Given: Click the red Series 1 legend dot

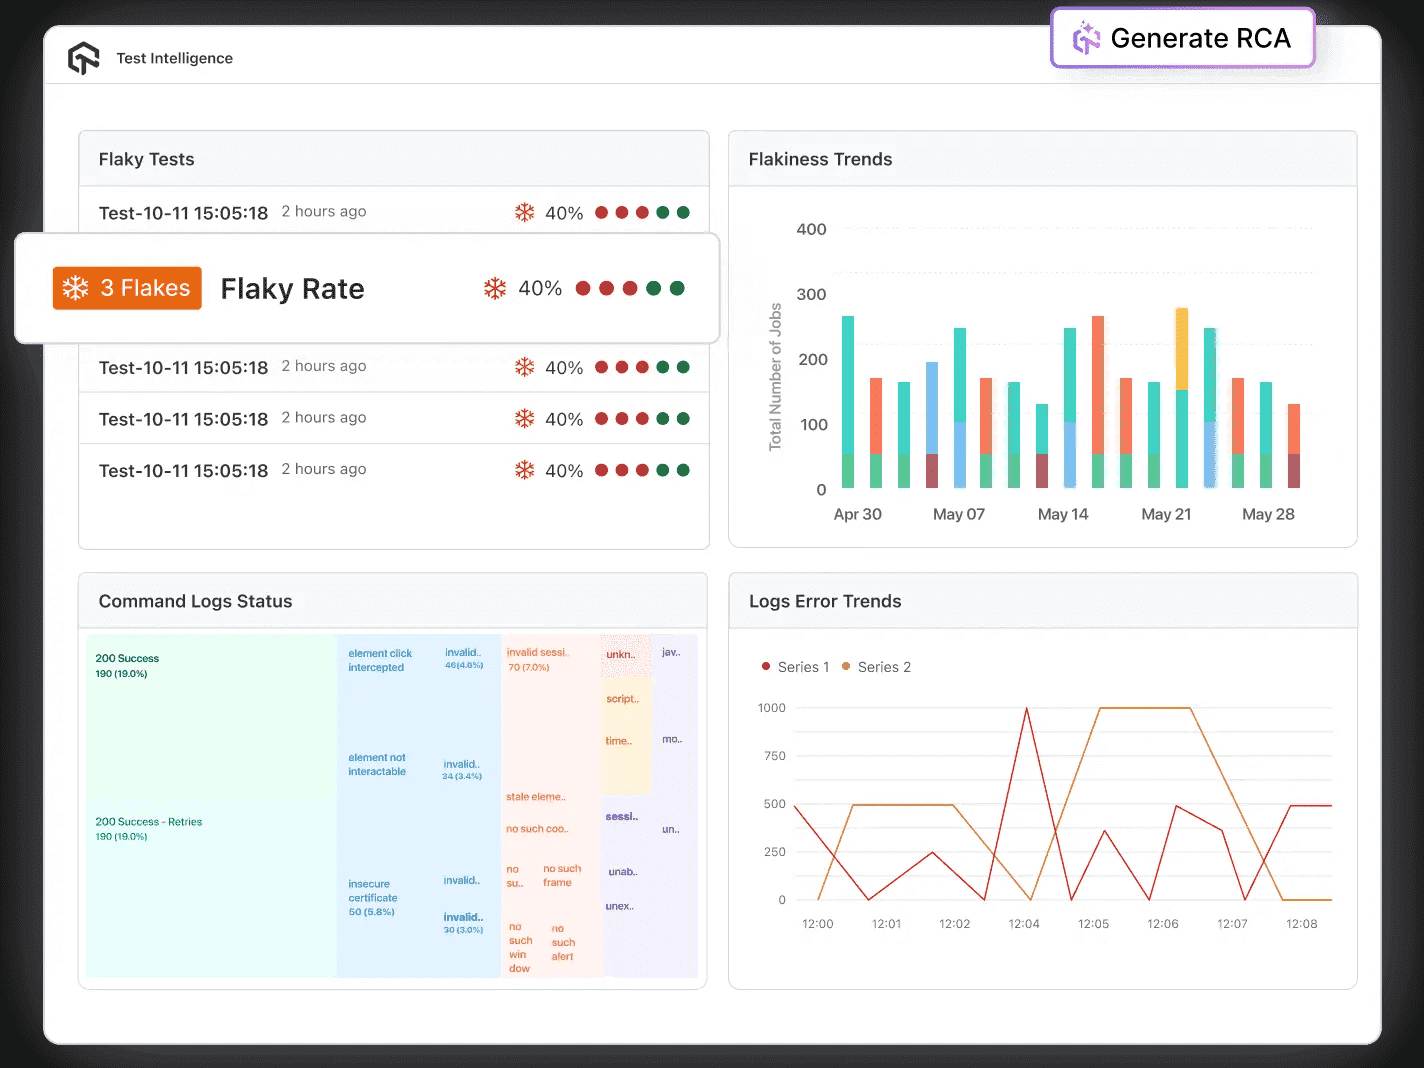Looking at the screenshot, I should pos(765,666).
